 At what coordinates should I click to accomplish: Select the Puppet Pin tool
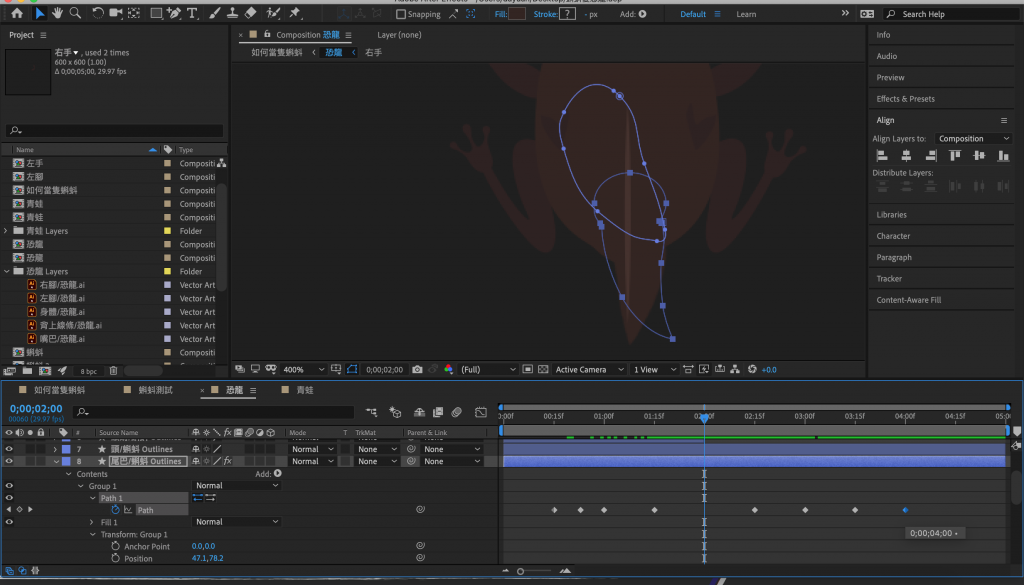[295, 13]
